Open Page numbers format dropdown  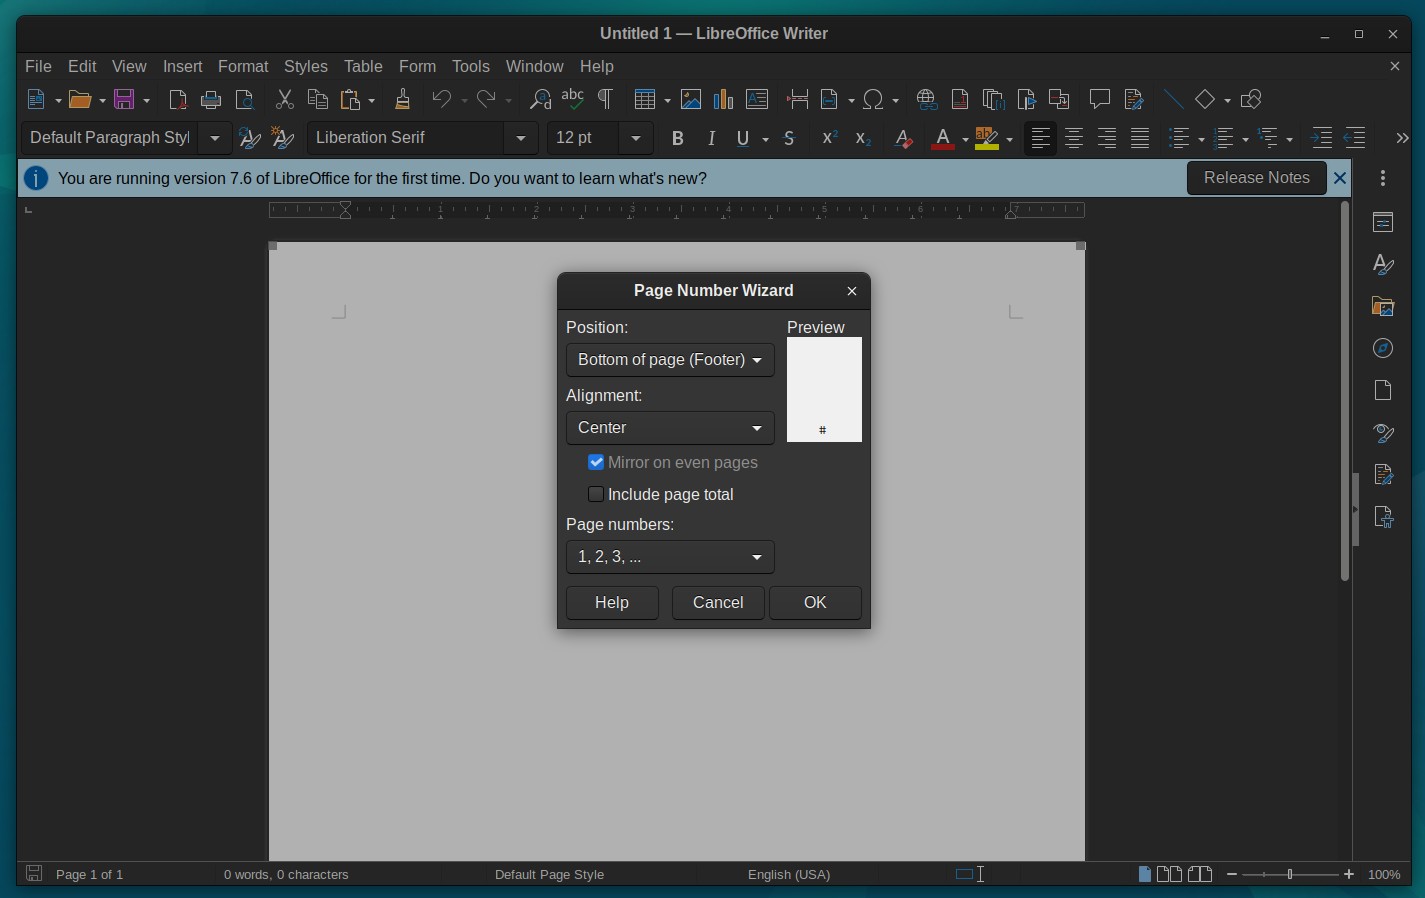coord(670,557)
